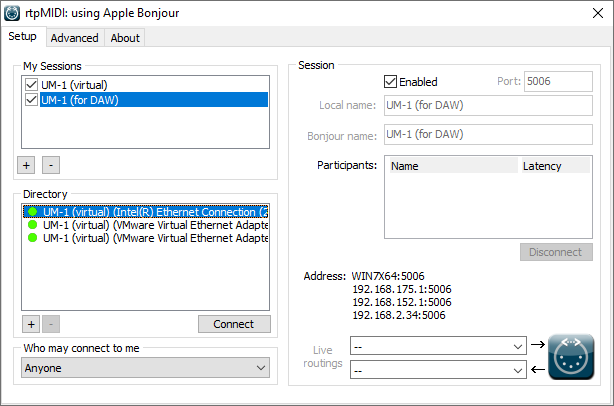Open the Who may connect to me dropdown
The image size is (614, 406).
tap(145, 368)
